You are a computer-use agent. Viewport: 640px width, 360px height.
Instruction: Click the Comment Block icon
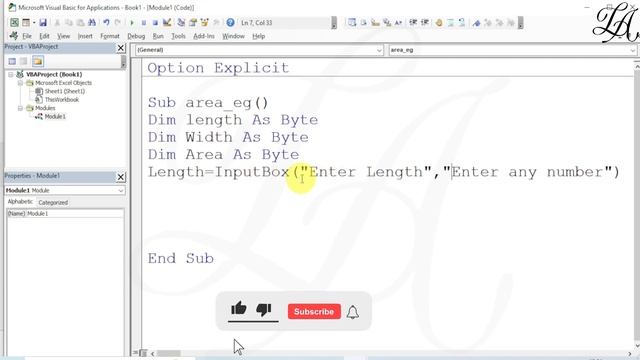coord(451,23)
